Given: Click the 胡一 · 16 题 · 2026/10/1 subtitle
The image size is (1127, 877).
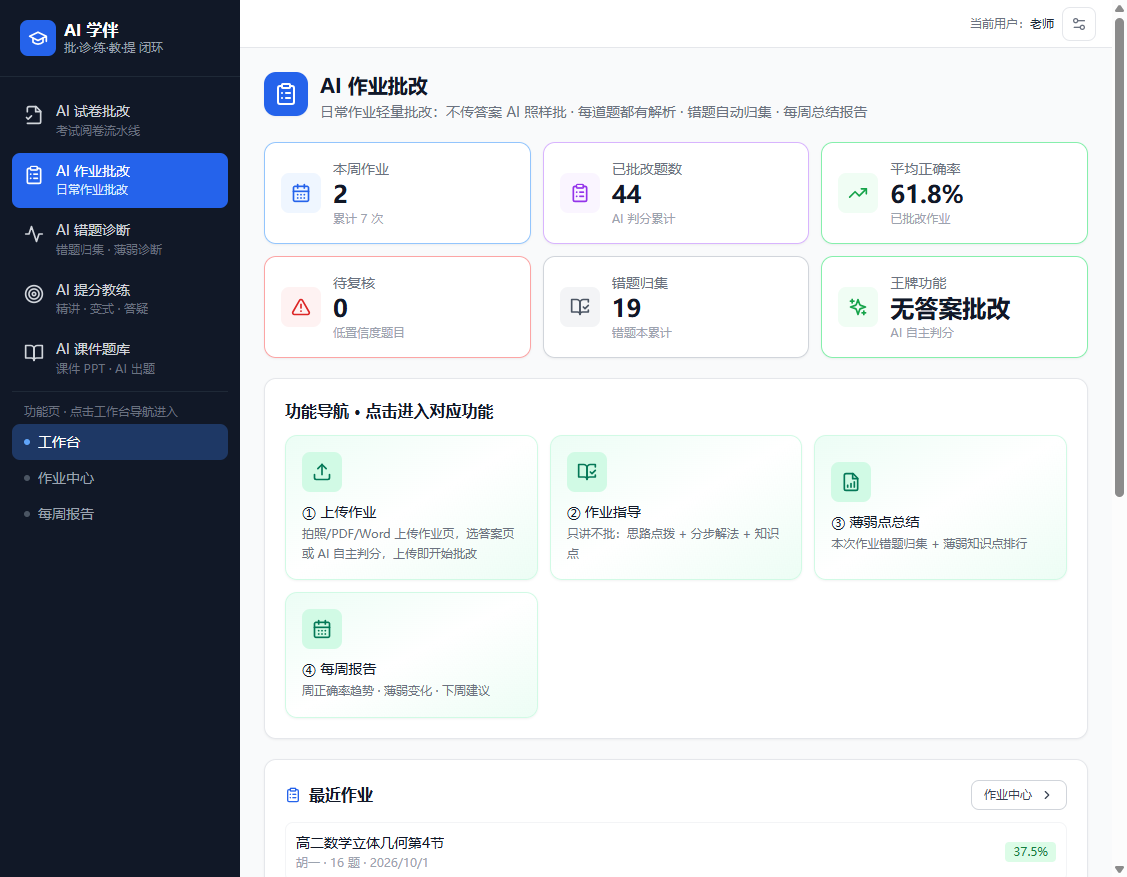Looking at the screenshot, I should point(362,863).
